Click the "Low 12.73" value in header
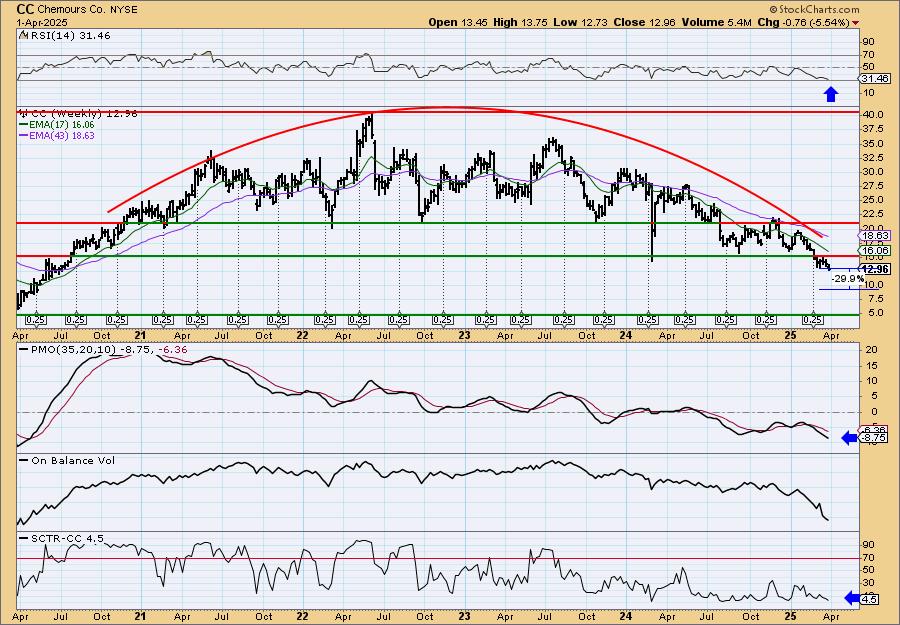This screenshot has width=900, height=625. click(581, 22)
